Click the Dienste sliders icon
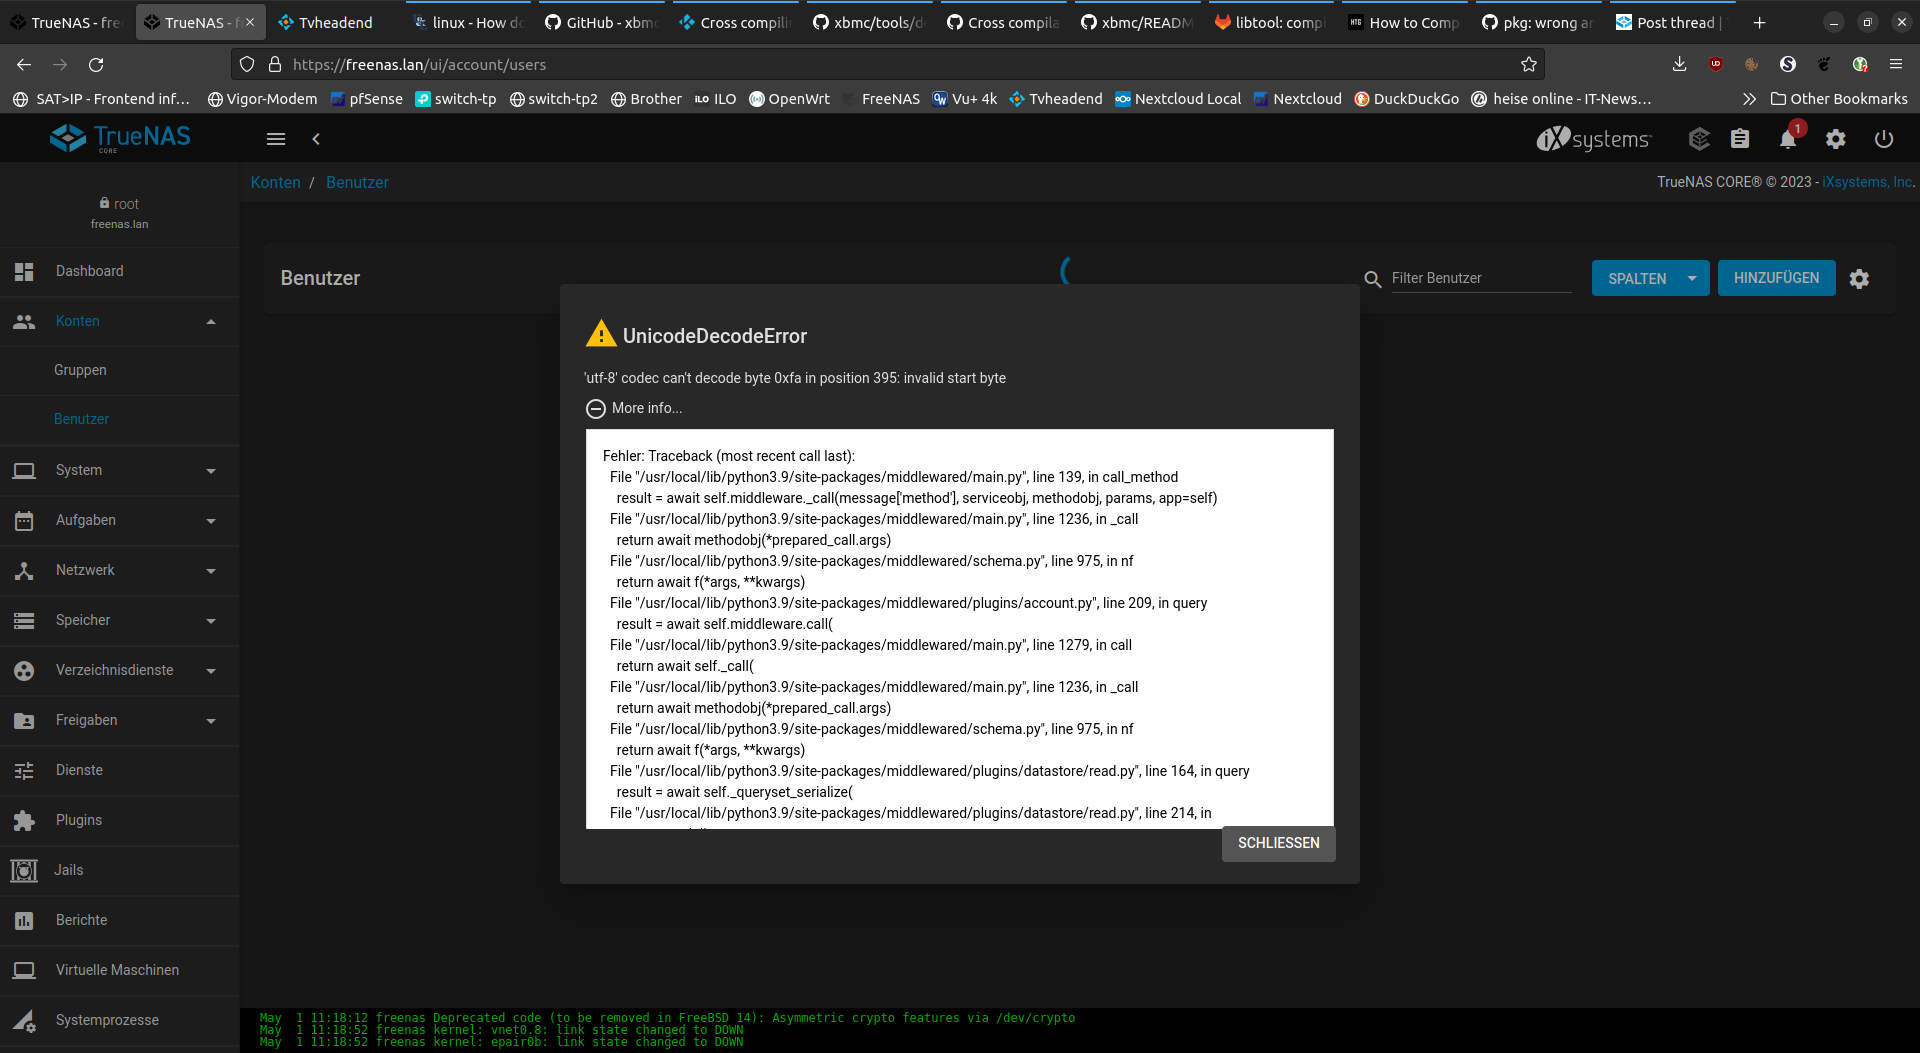This screenshot has height=1053, width=1920. click(x=24, y=770)
